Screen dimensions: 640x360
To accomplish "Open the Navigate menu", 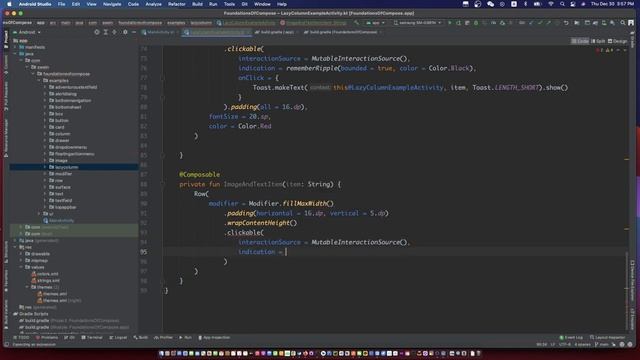I will point(112,4).
